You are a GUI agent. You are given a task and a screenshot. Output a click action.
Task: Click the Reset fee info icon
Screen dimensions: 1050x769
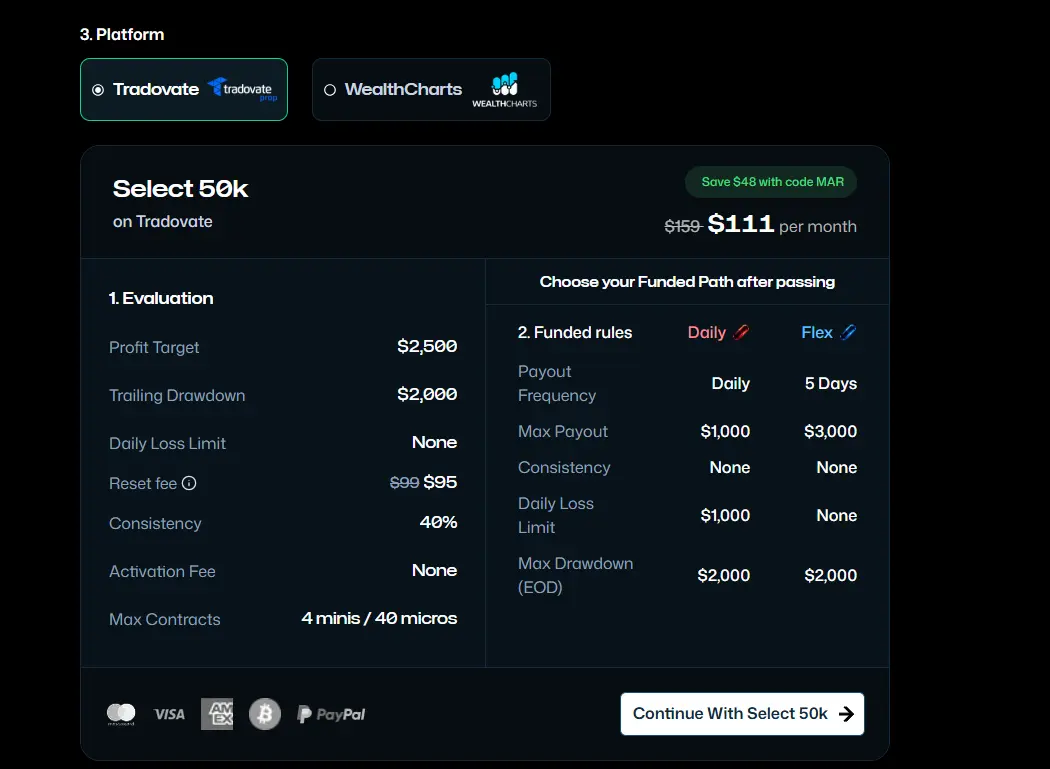(189, 483)
